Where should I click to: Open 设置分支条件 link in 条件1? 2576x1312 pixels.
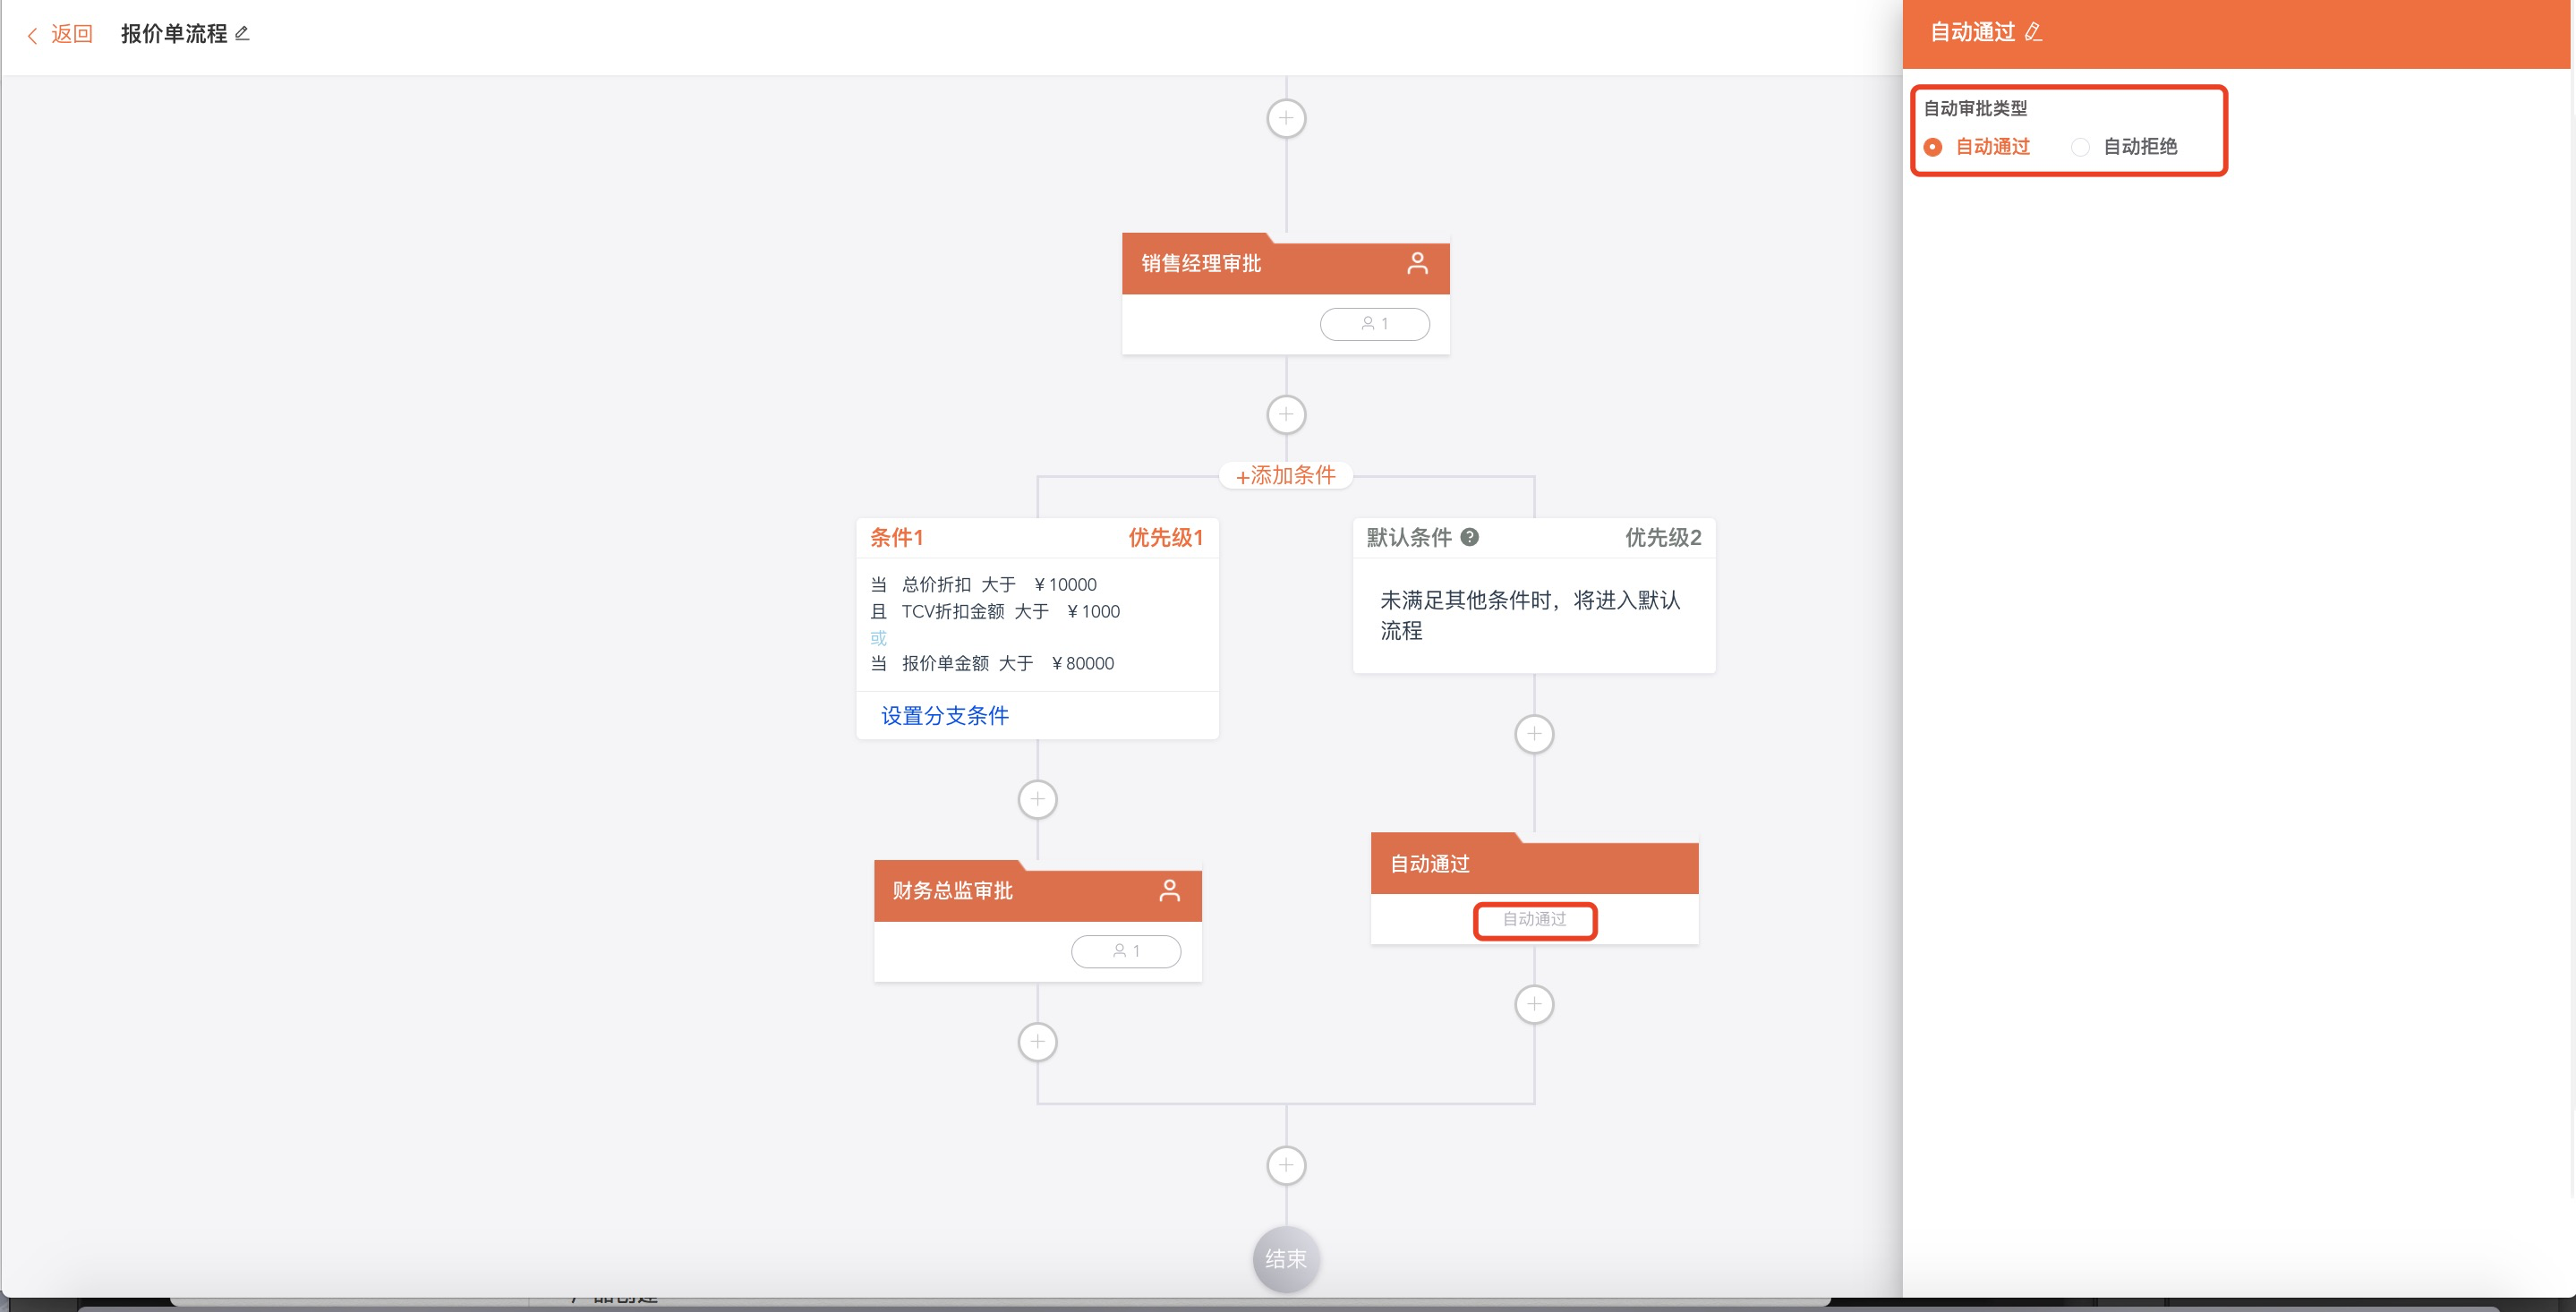[x=945, y=716]
